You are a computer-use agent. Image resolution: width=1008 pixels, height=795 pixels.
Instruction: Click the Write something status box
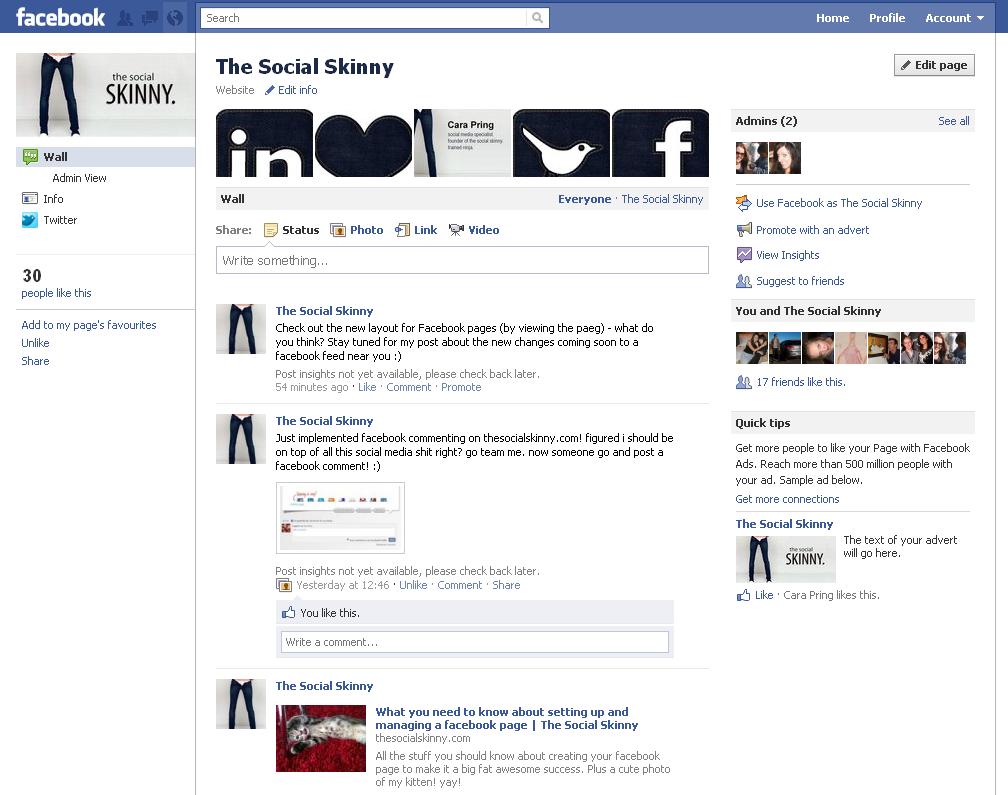coord(462,260)
